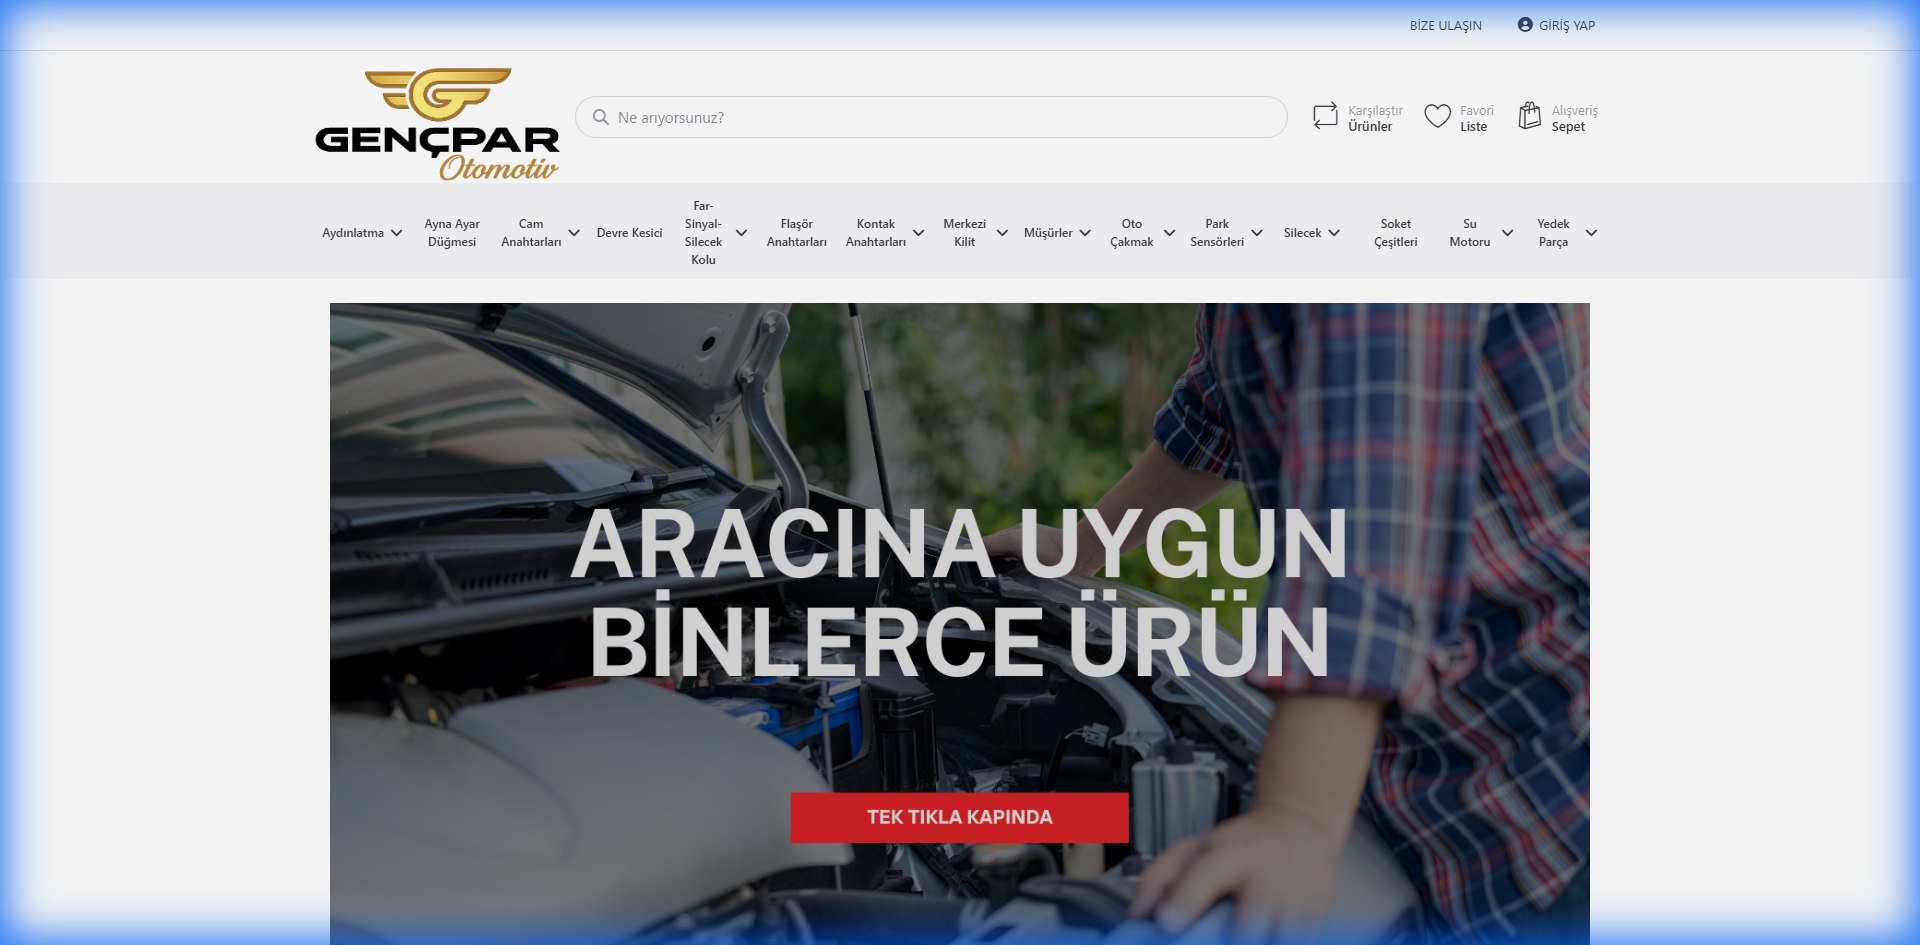Expand the Cam Anahtarları dropdown arrow
1920x945 pixels.
pos(574,233)
